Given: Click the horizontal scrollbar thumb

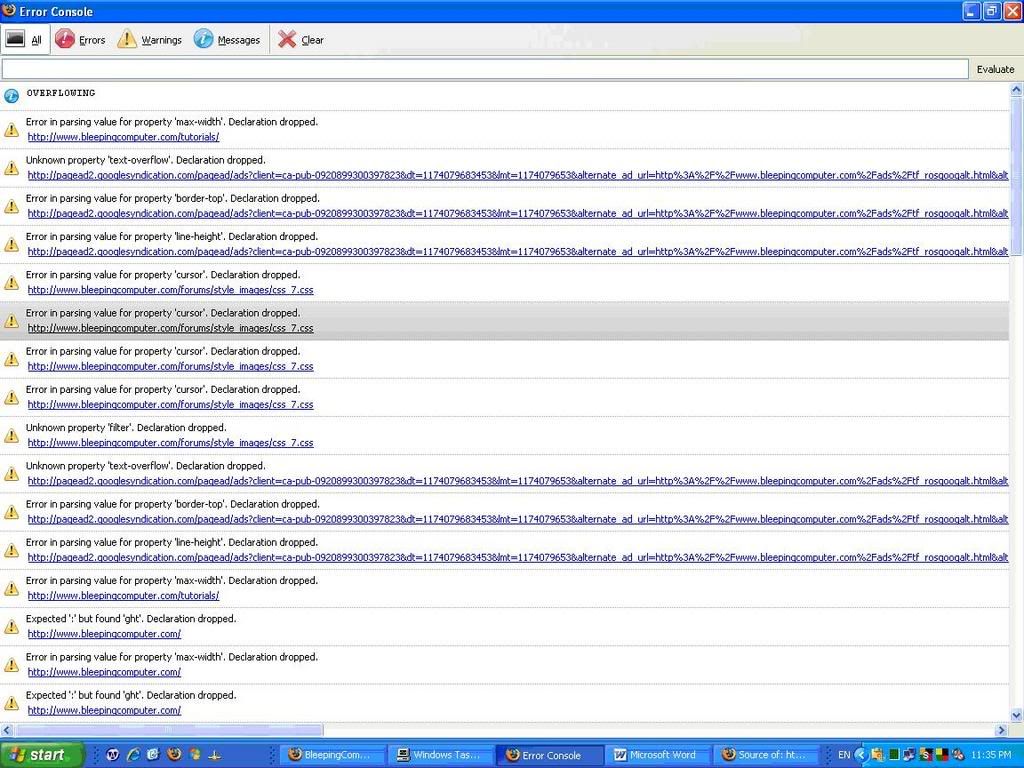Looking at the screenshot, I should [x=168, y=729].
